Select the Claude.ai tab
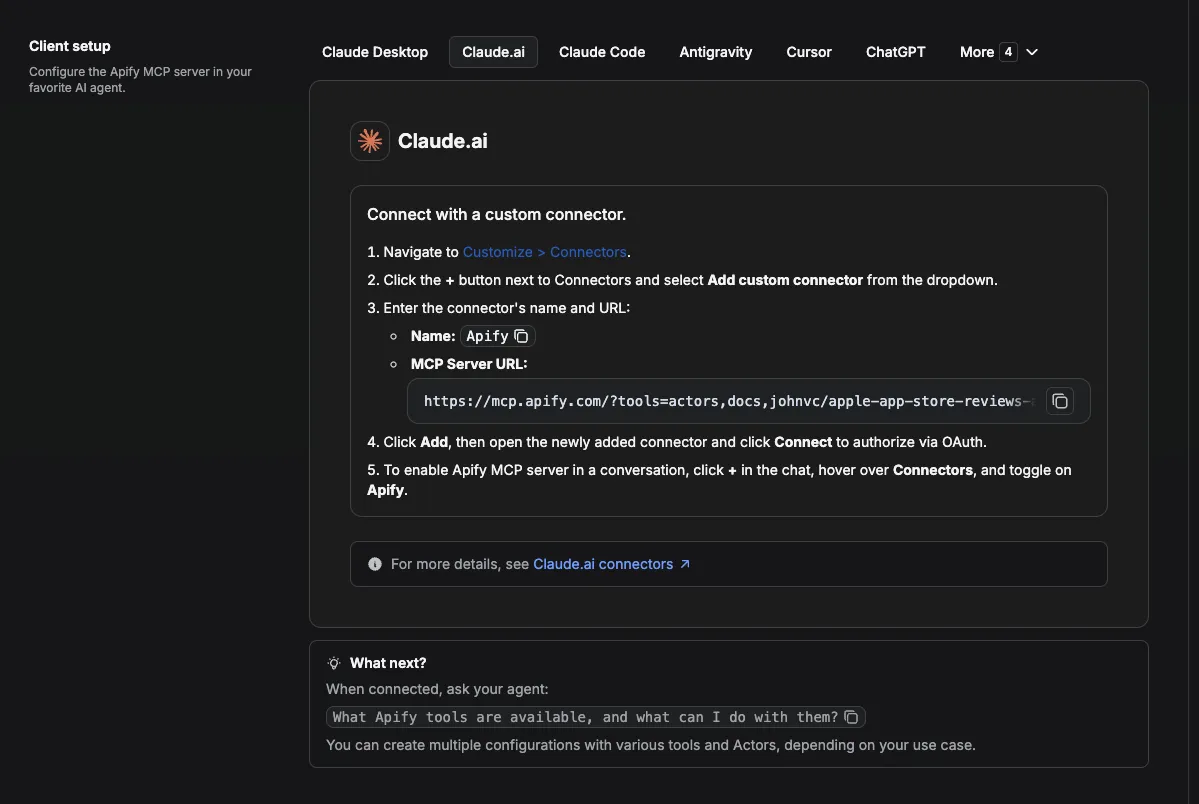The height and width of the screenshot is (804, 1199). (493, 52)
